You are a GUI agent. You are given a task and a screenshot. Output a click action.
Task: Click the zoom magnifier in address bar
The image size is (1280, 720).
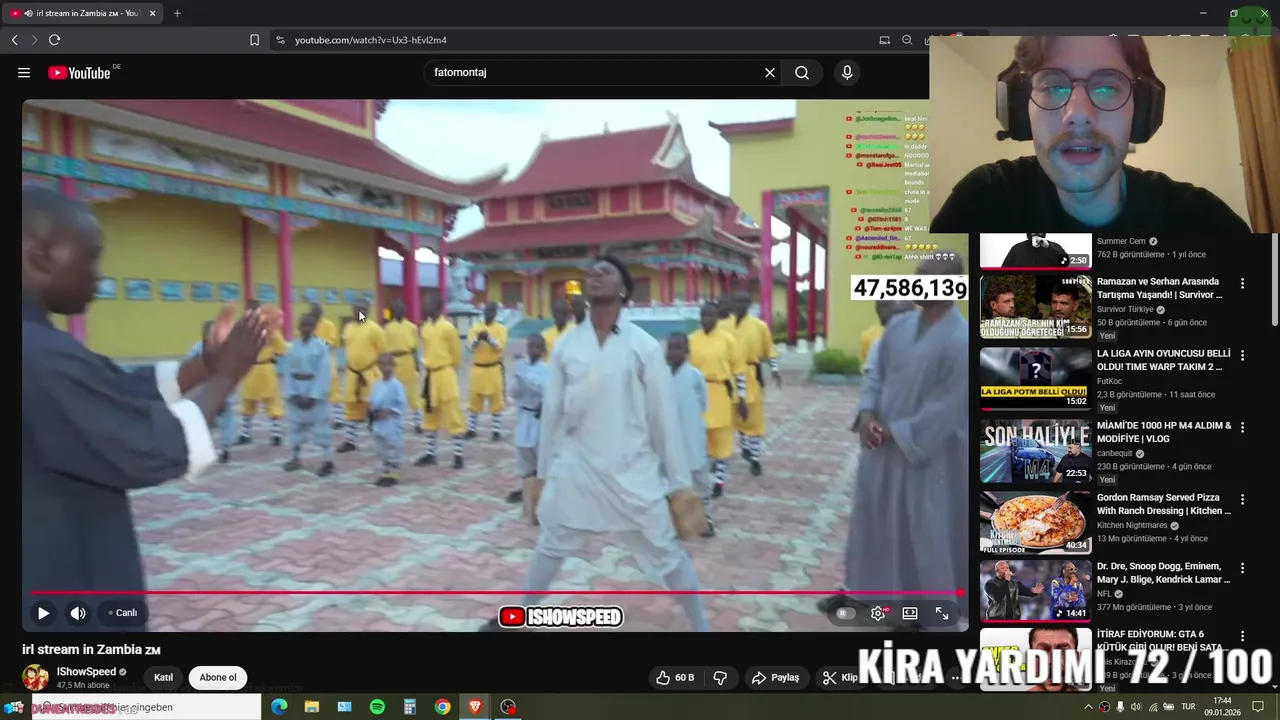(907, 40)
